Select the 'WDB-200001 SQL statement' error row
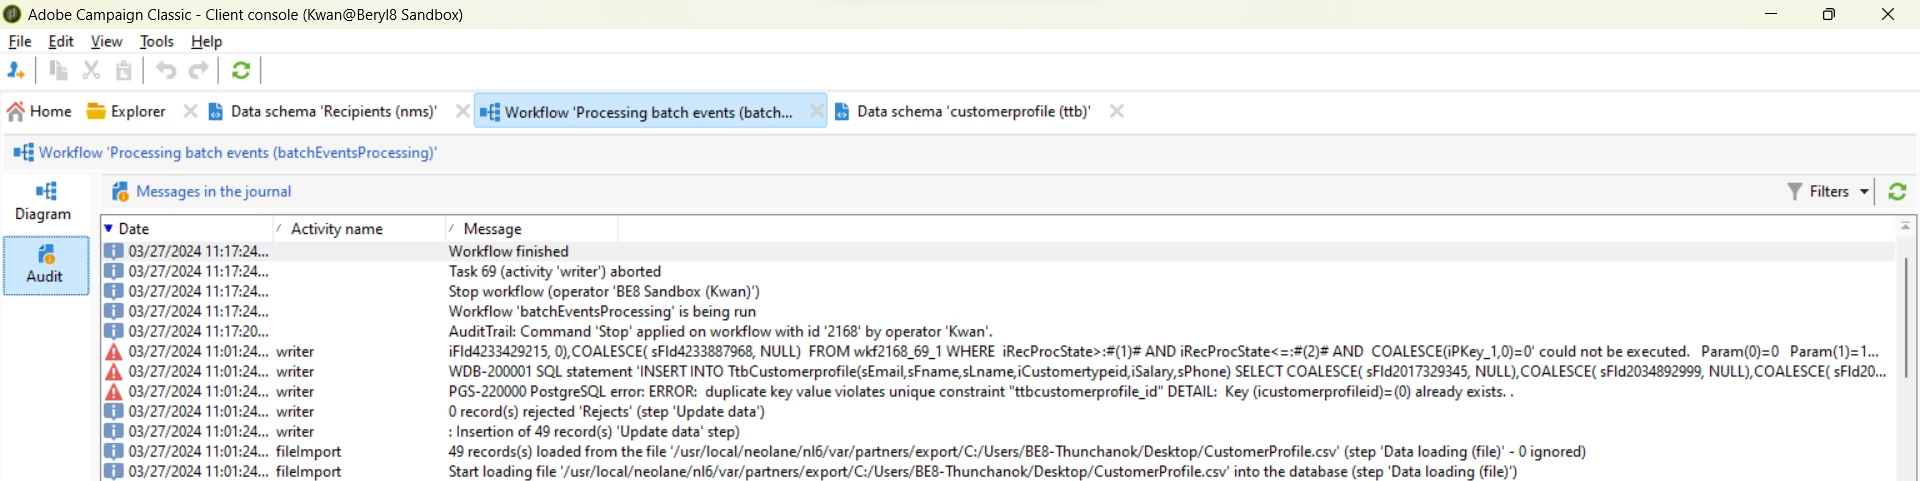The image size is (1920, 481). [998, 371]
